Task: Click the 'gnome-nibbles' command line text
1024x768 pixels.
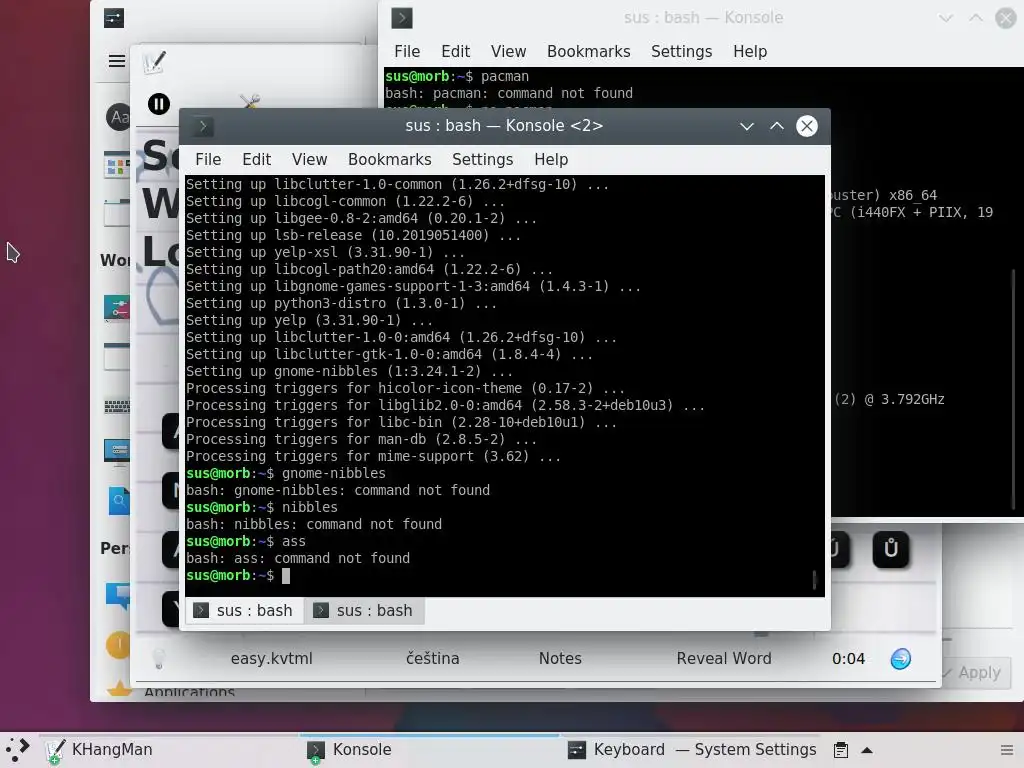Action: click(334, 473)
